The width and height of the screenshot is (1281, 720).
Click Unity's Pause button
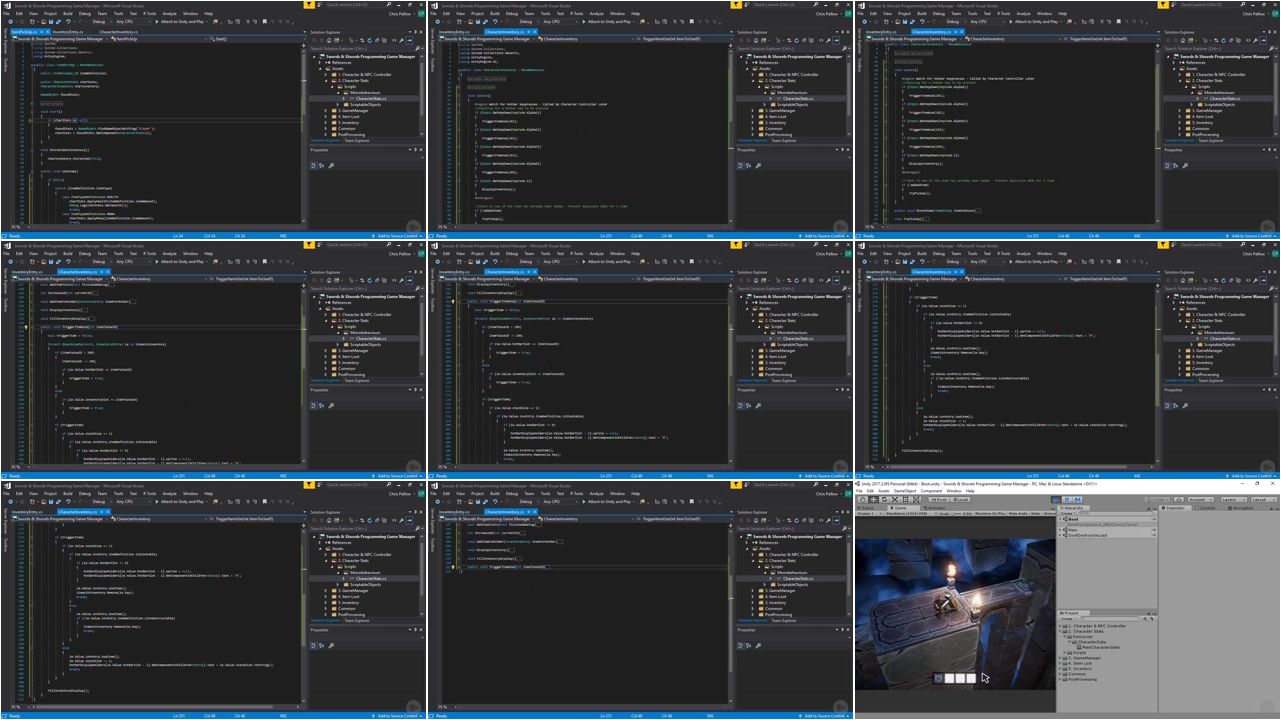pyautogui.click(x=1067, y=500)
